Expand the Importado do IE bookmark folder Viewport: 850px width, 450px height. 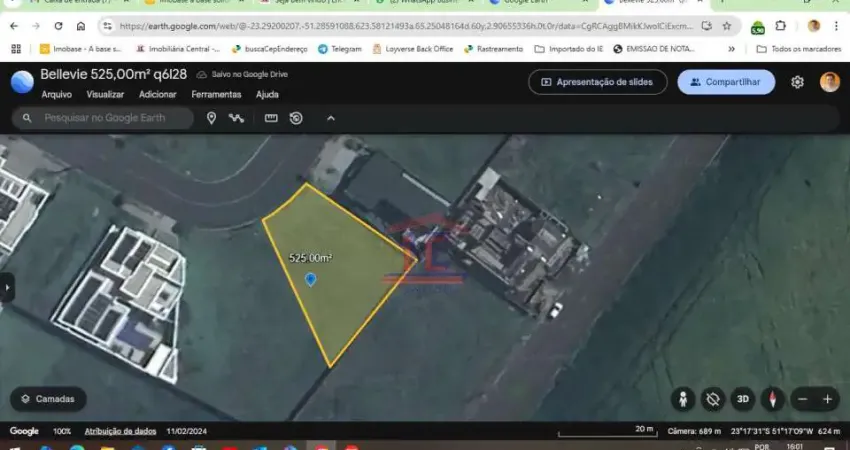(569, 49)
